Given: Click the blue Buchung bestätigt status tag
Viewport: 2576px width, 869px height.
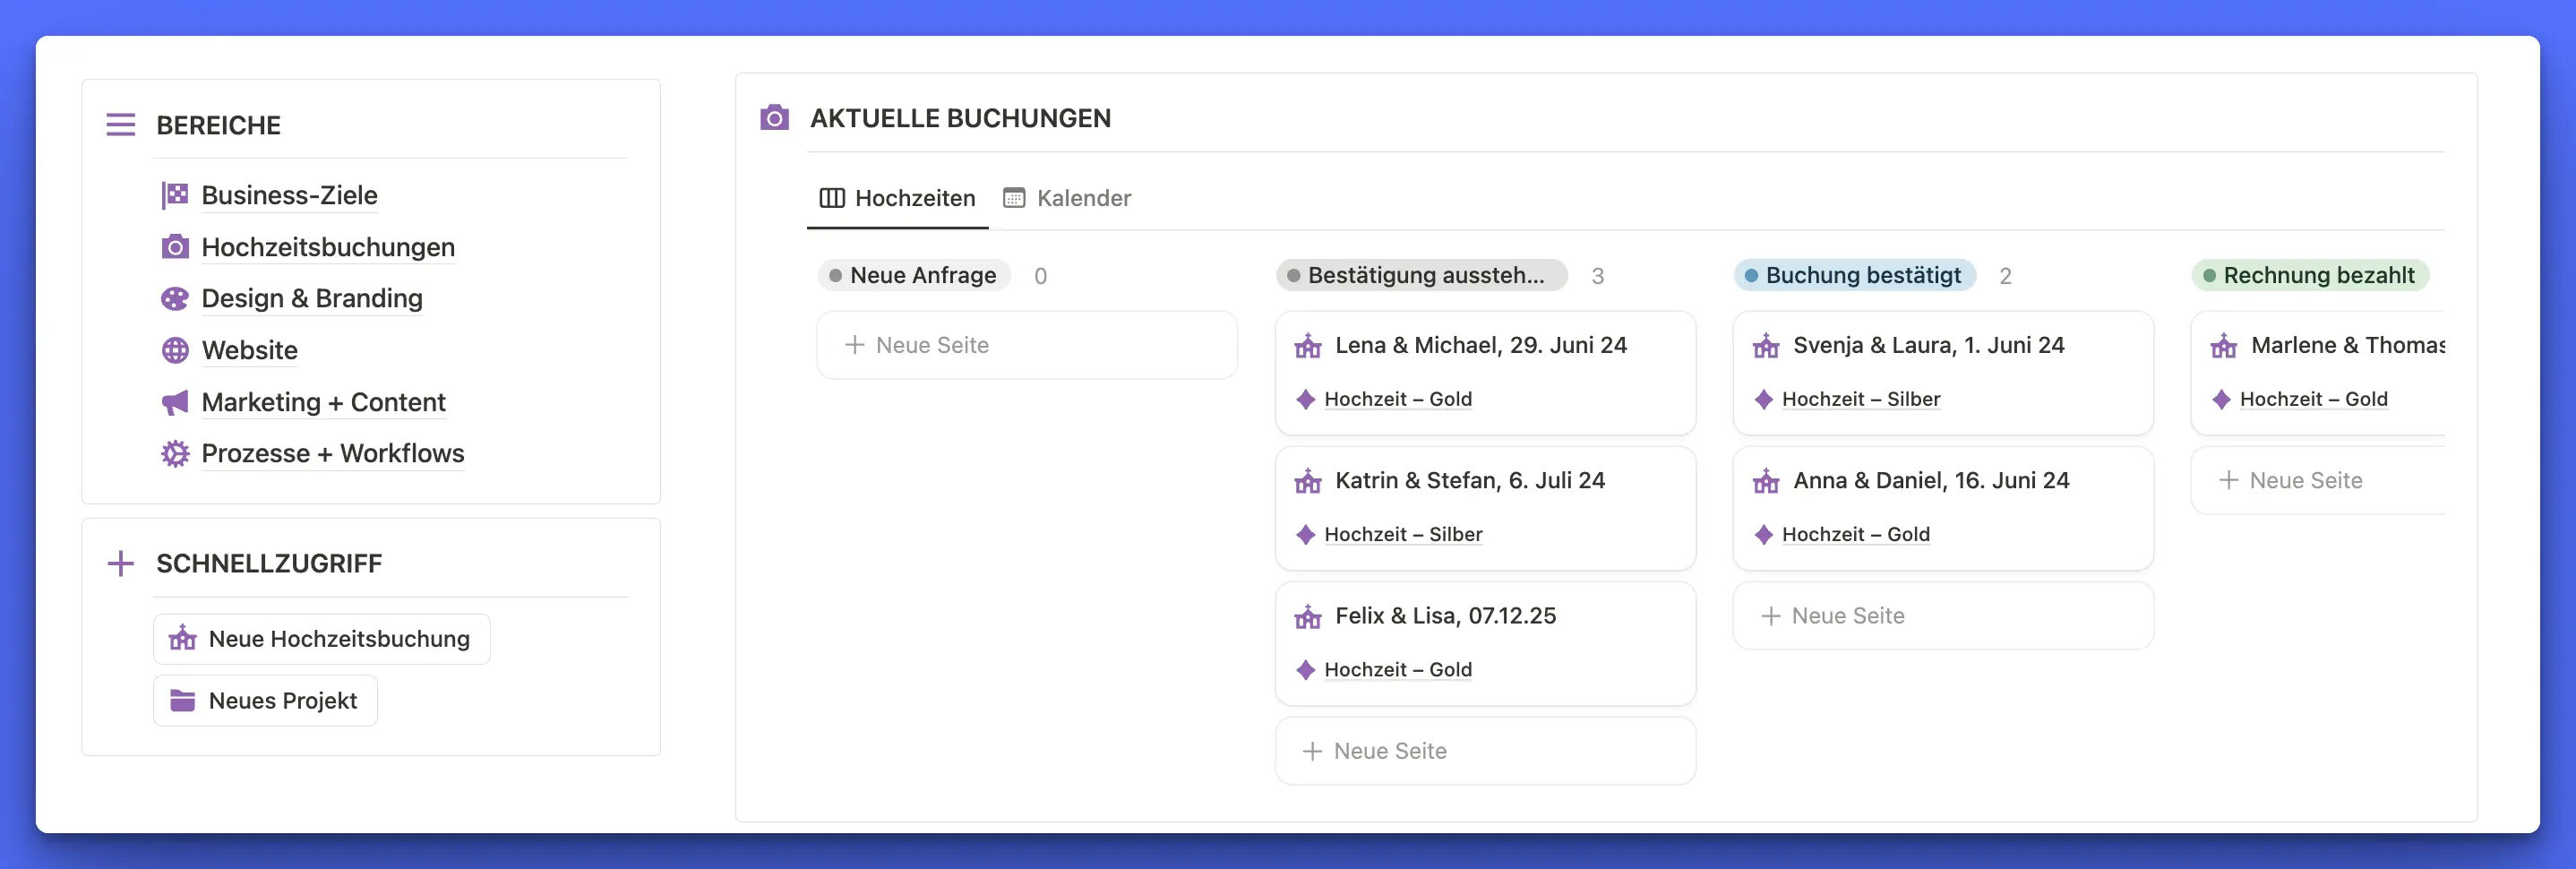Looking at the screenshot, I should pos(1854,276).
